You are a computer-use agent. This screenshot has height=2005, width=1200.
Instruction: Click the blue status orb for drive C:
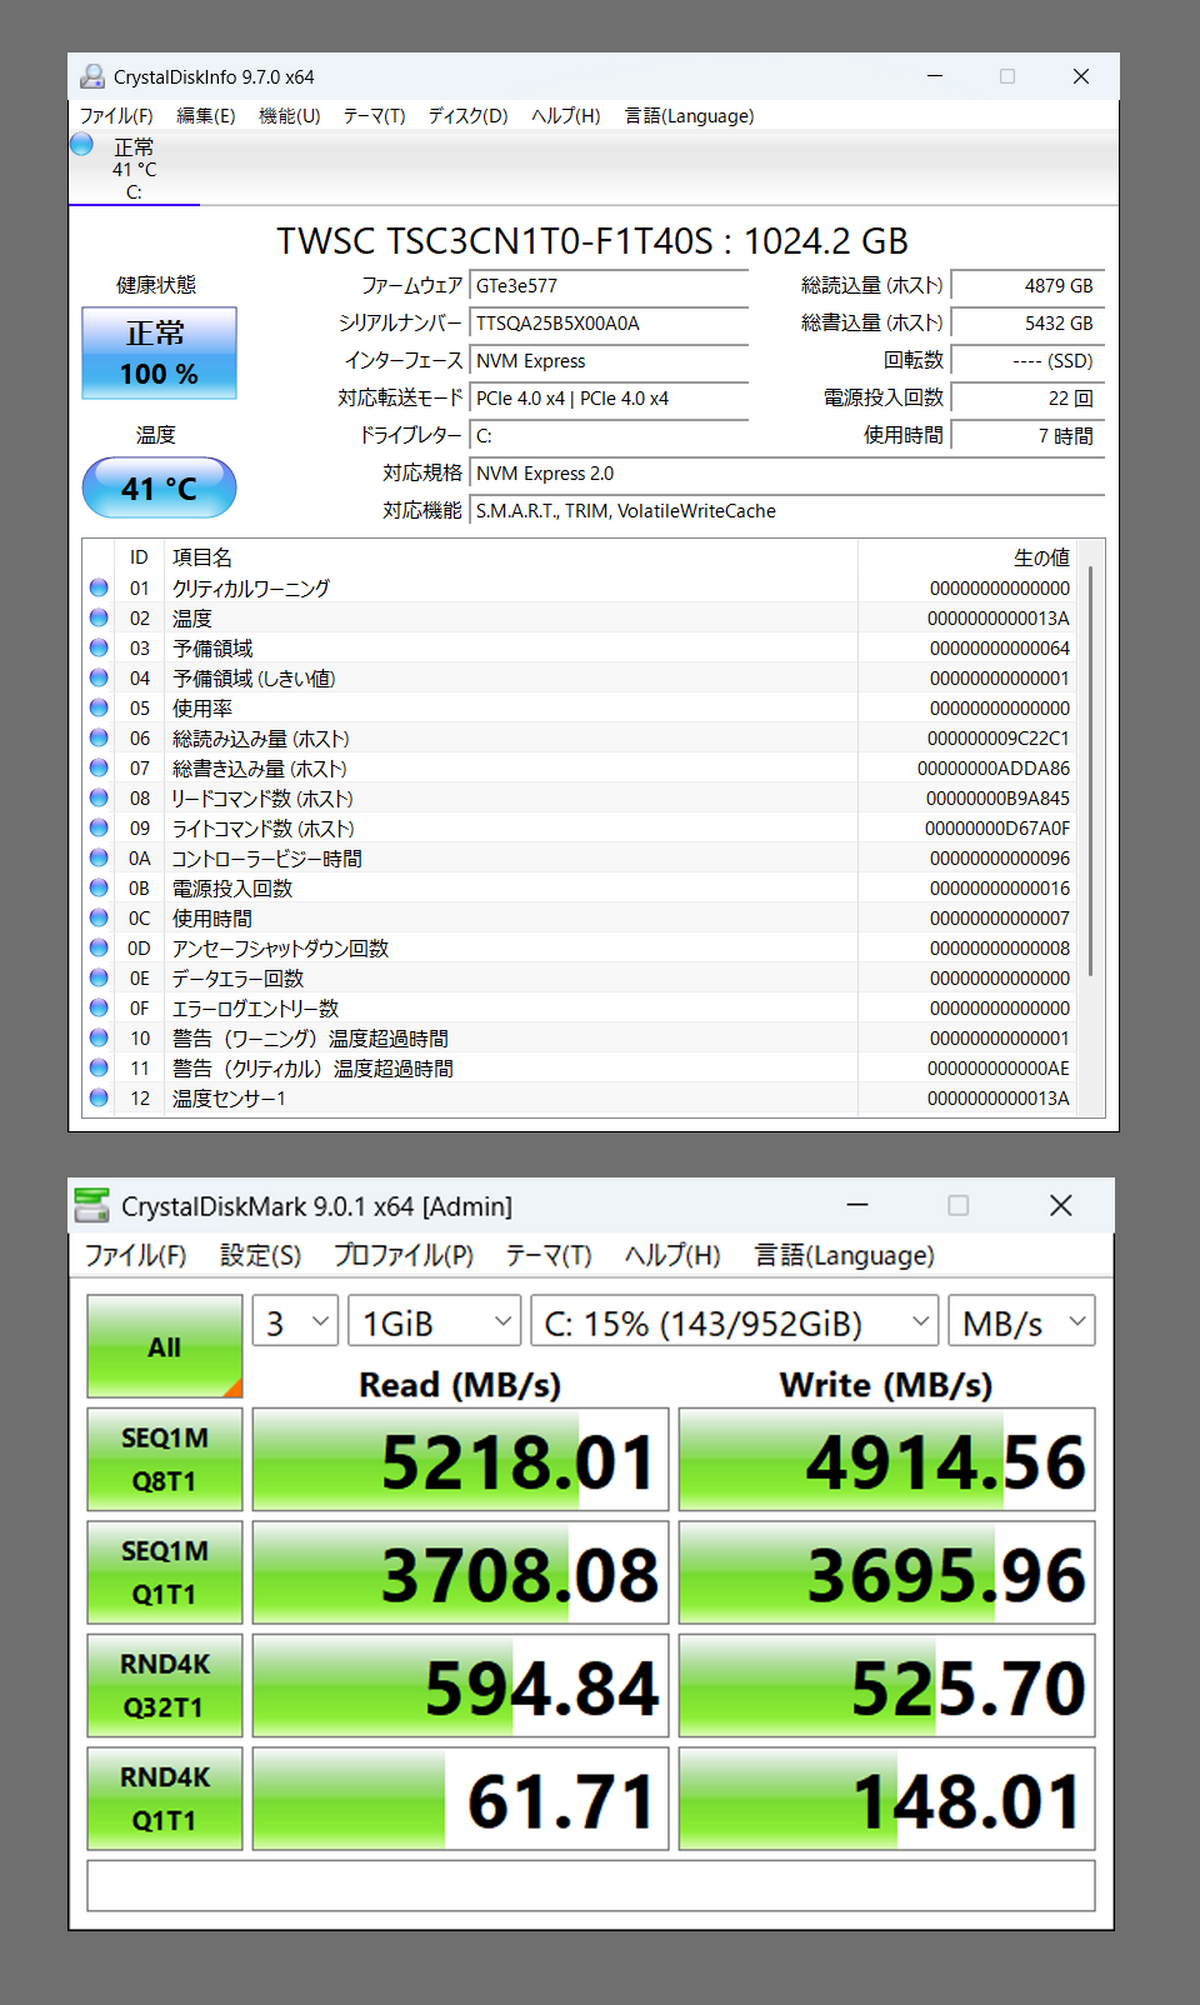(x=82, y=145)
